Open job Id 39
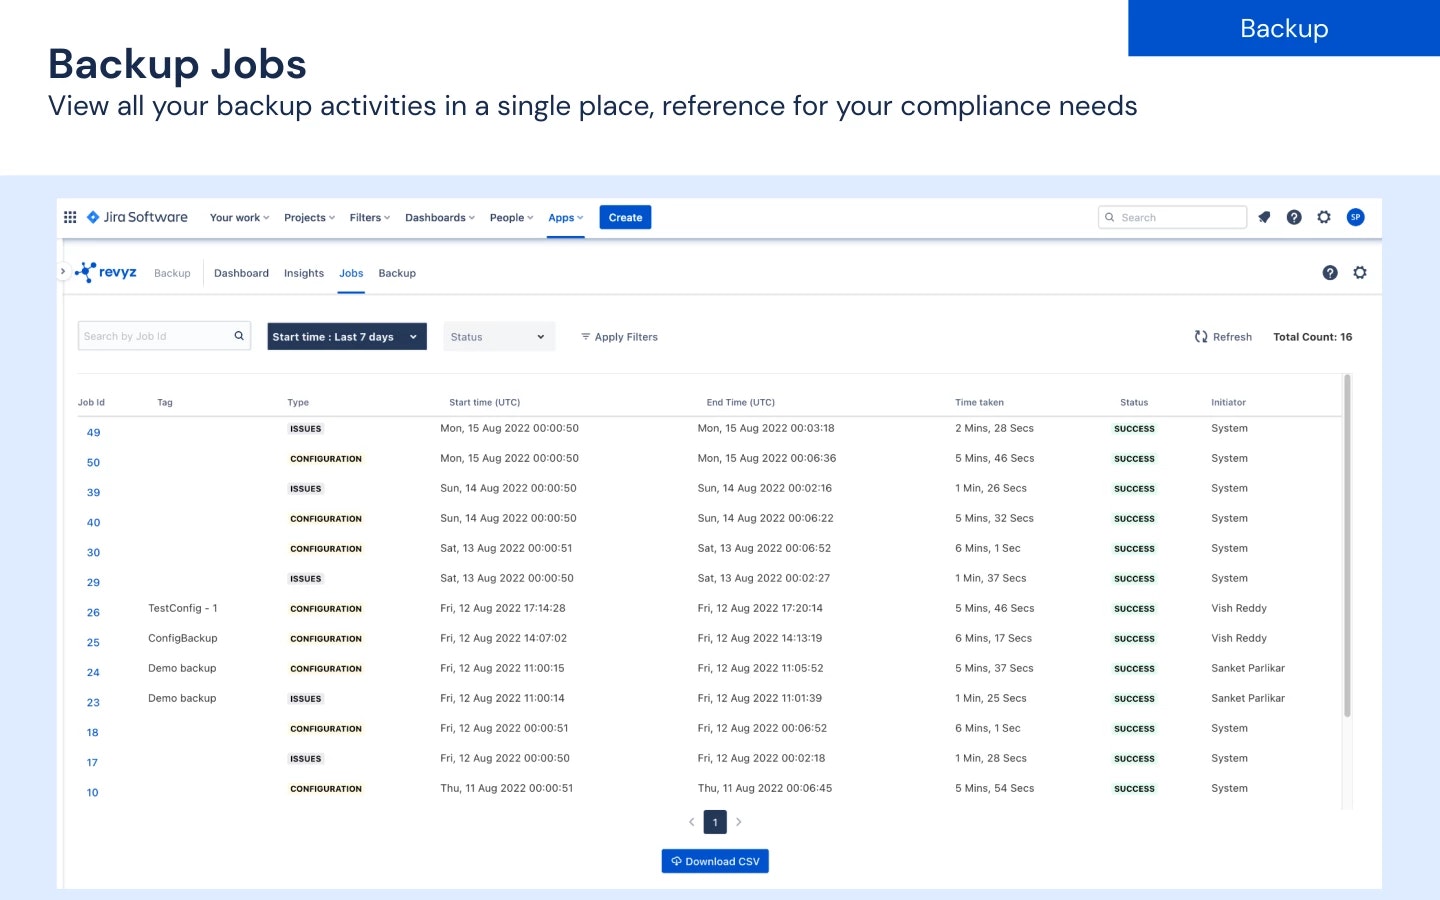The image size is (1440, 900). click(x=93, y=493)
